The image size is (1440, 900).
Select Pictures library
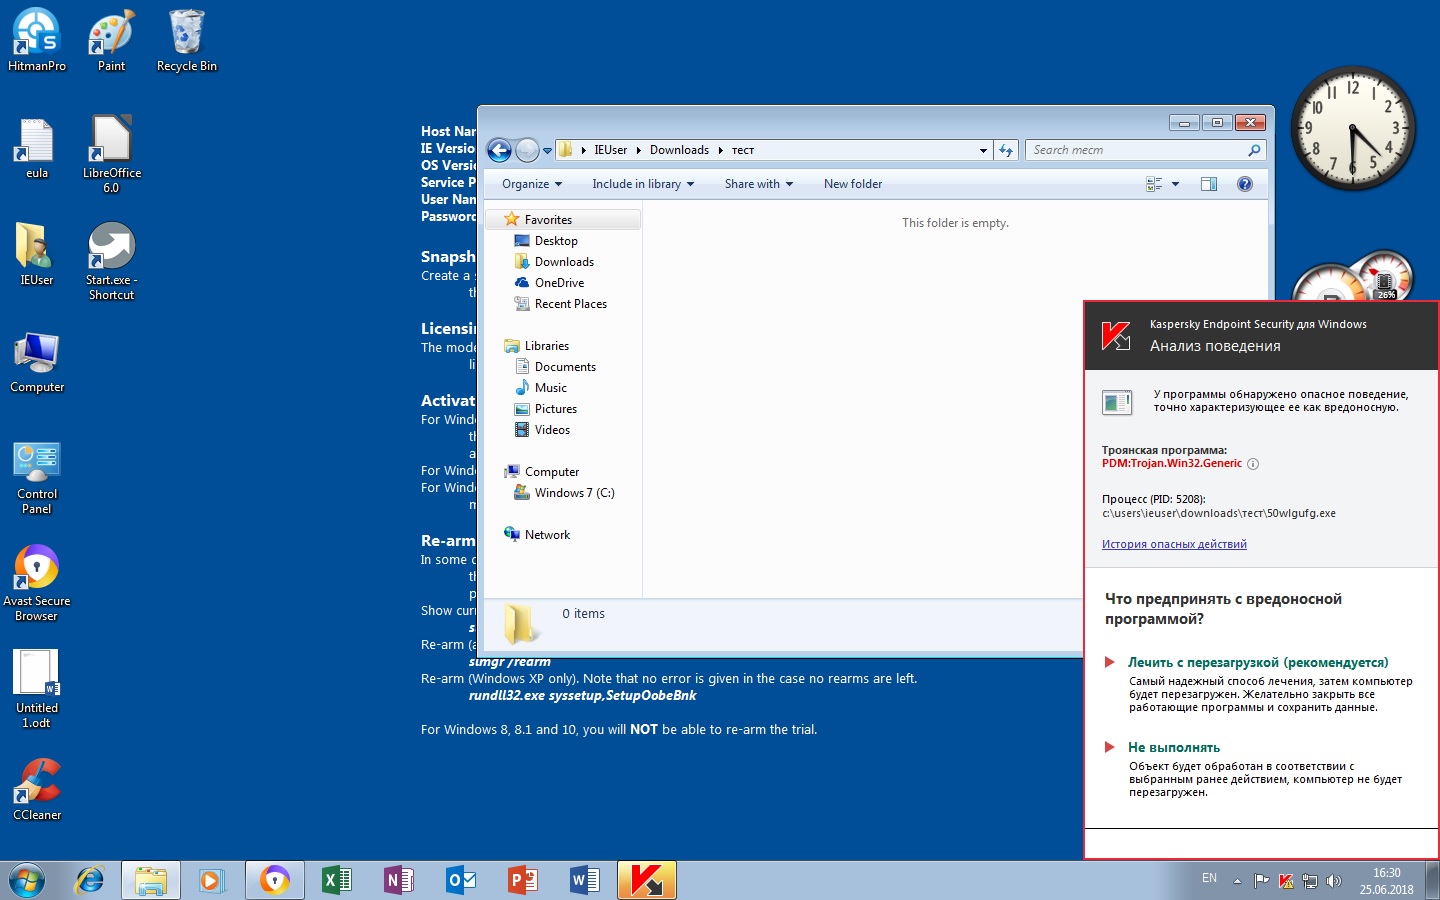tap(555, 409)
